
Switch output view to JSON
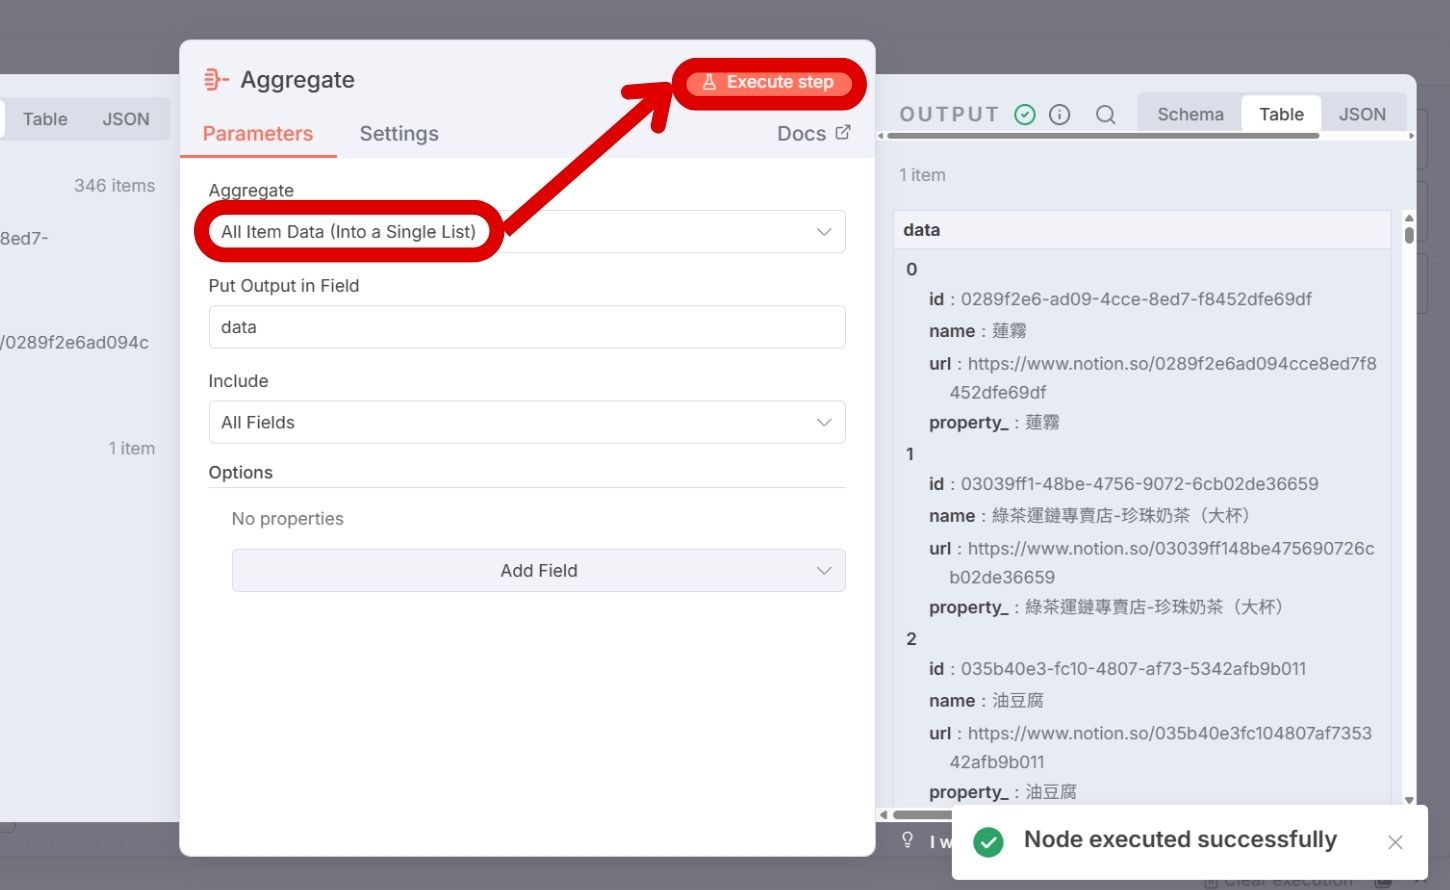pos(1363,113)
